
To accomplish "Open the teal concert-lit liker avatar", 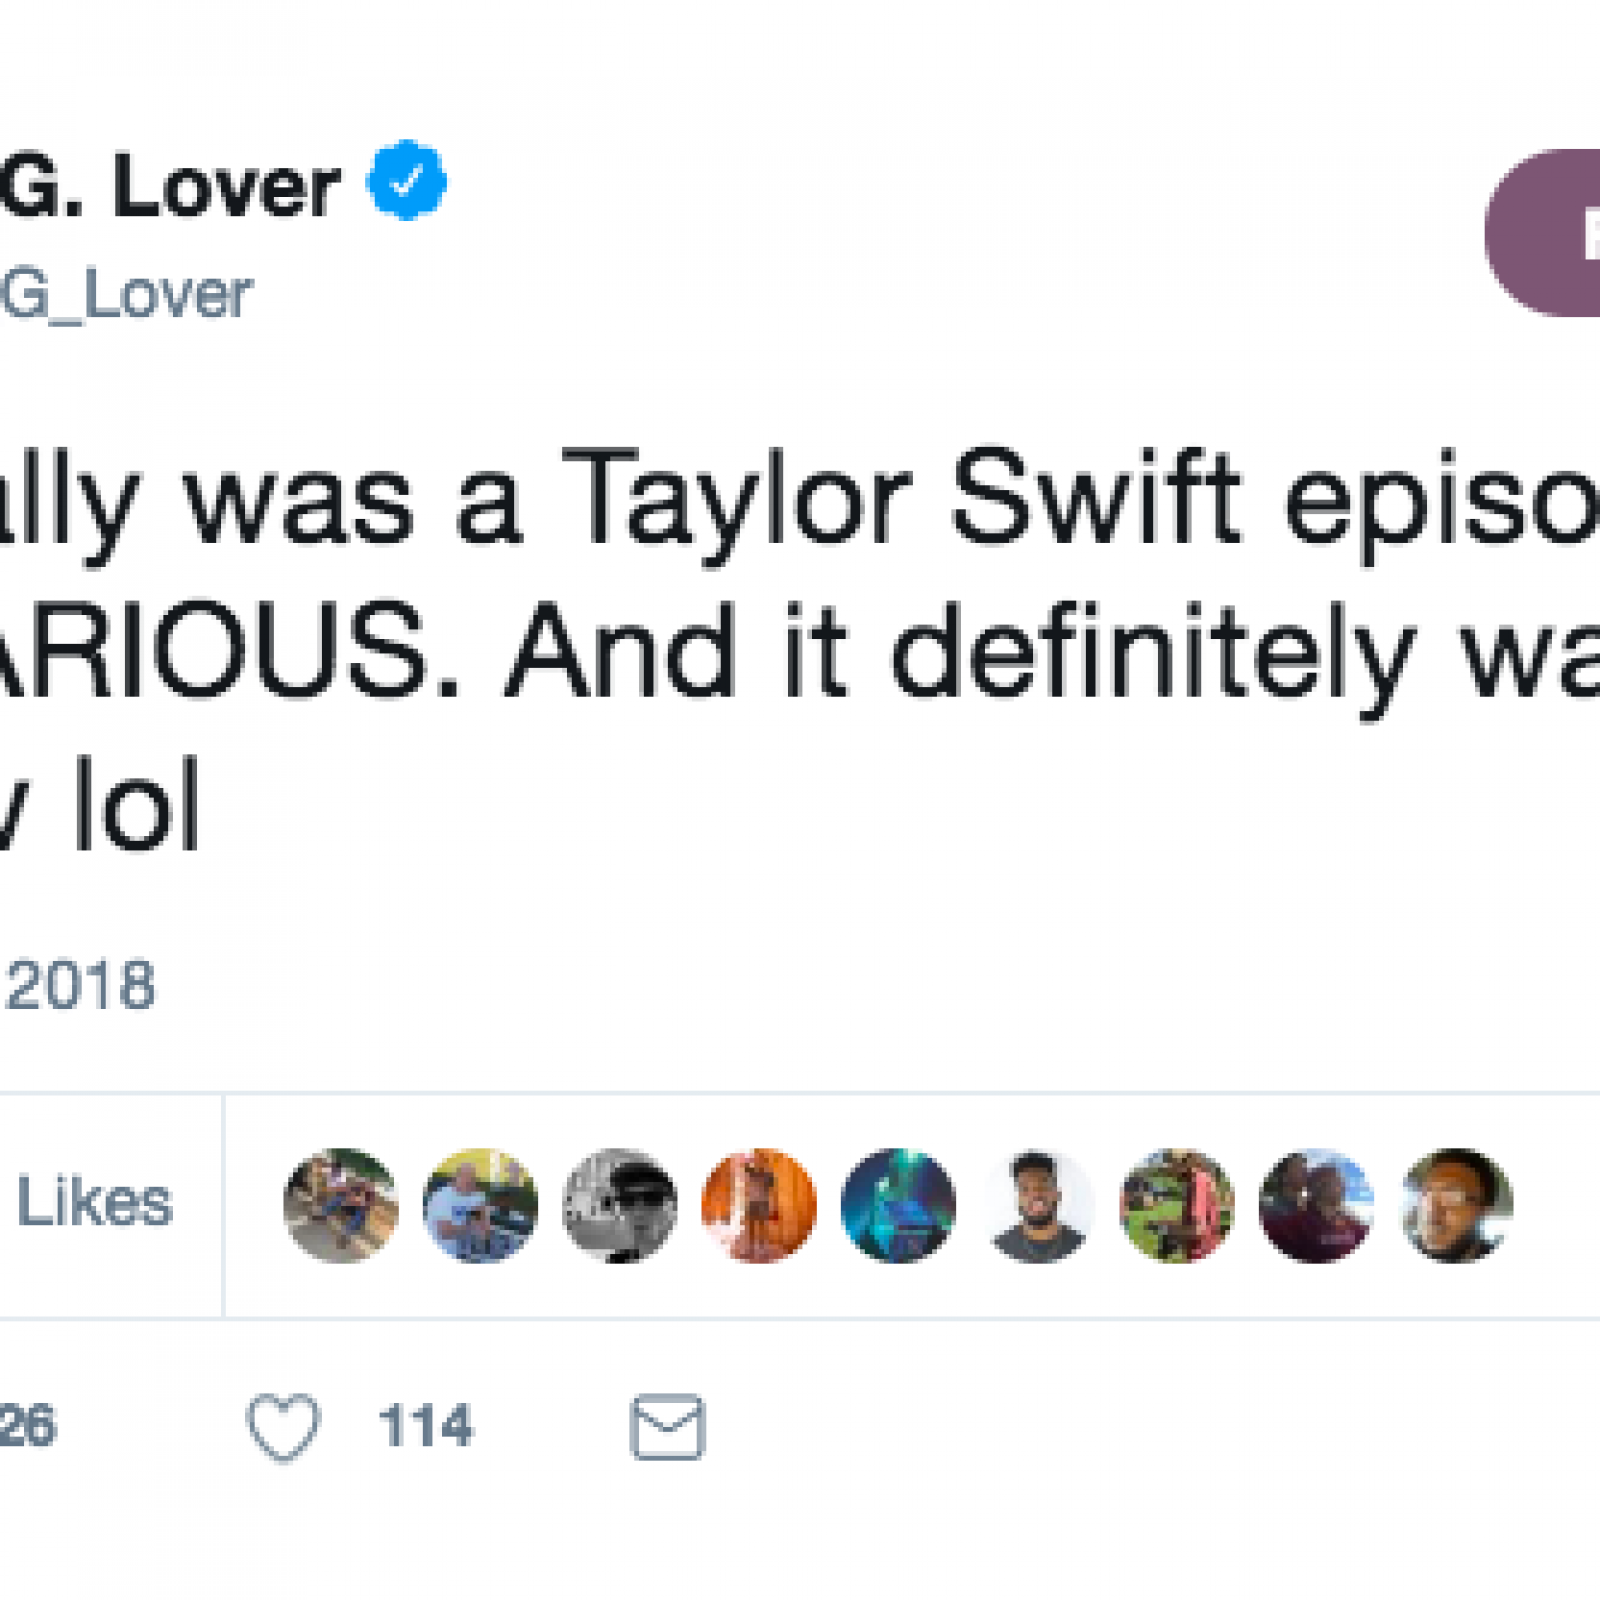I will [x=898, y=1205].
